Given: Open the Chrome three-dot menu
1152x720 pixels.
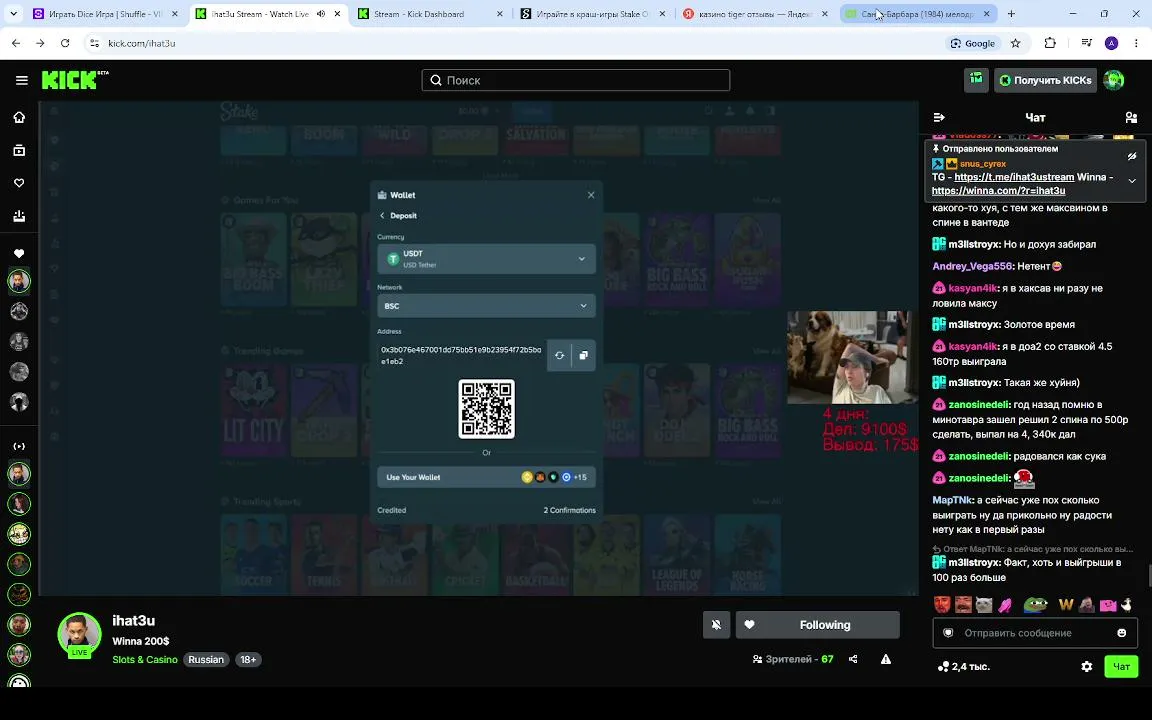Looking at the screenshot, I should click(1137, 43).
